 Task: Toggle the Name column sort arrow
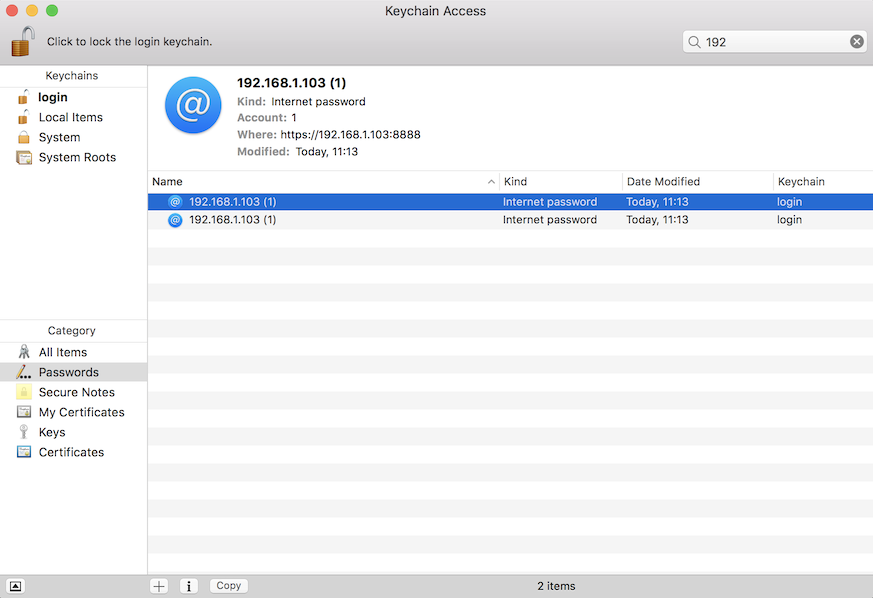491,182
